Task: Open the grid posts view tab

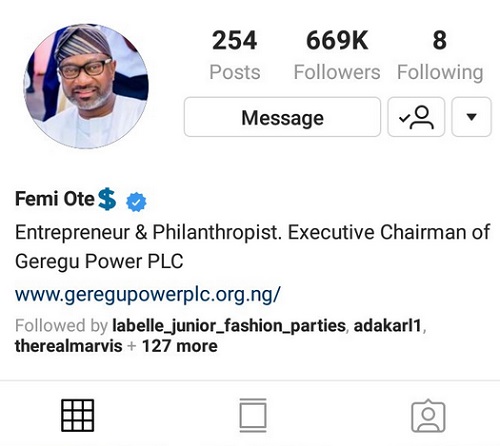Action: pyautogui.click(x=78, y=415)
